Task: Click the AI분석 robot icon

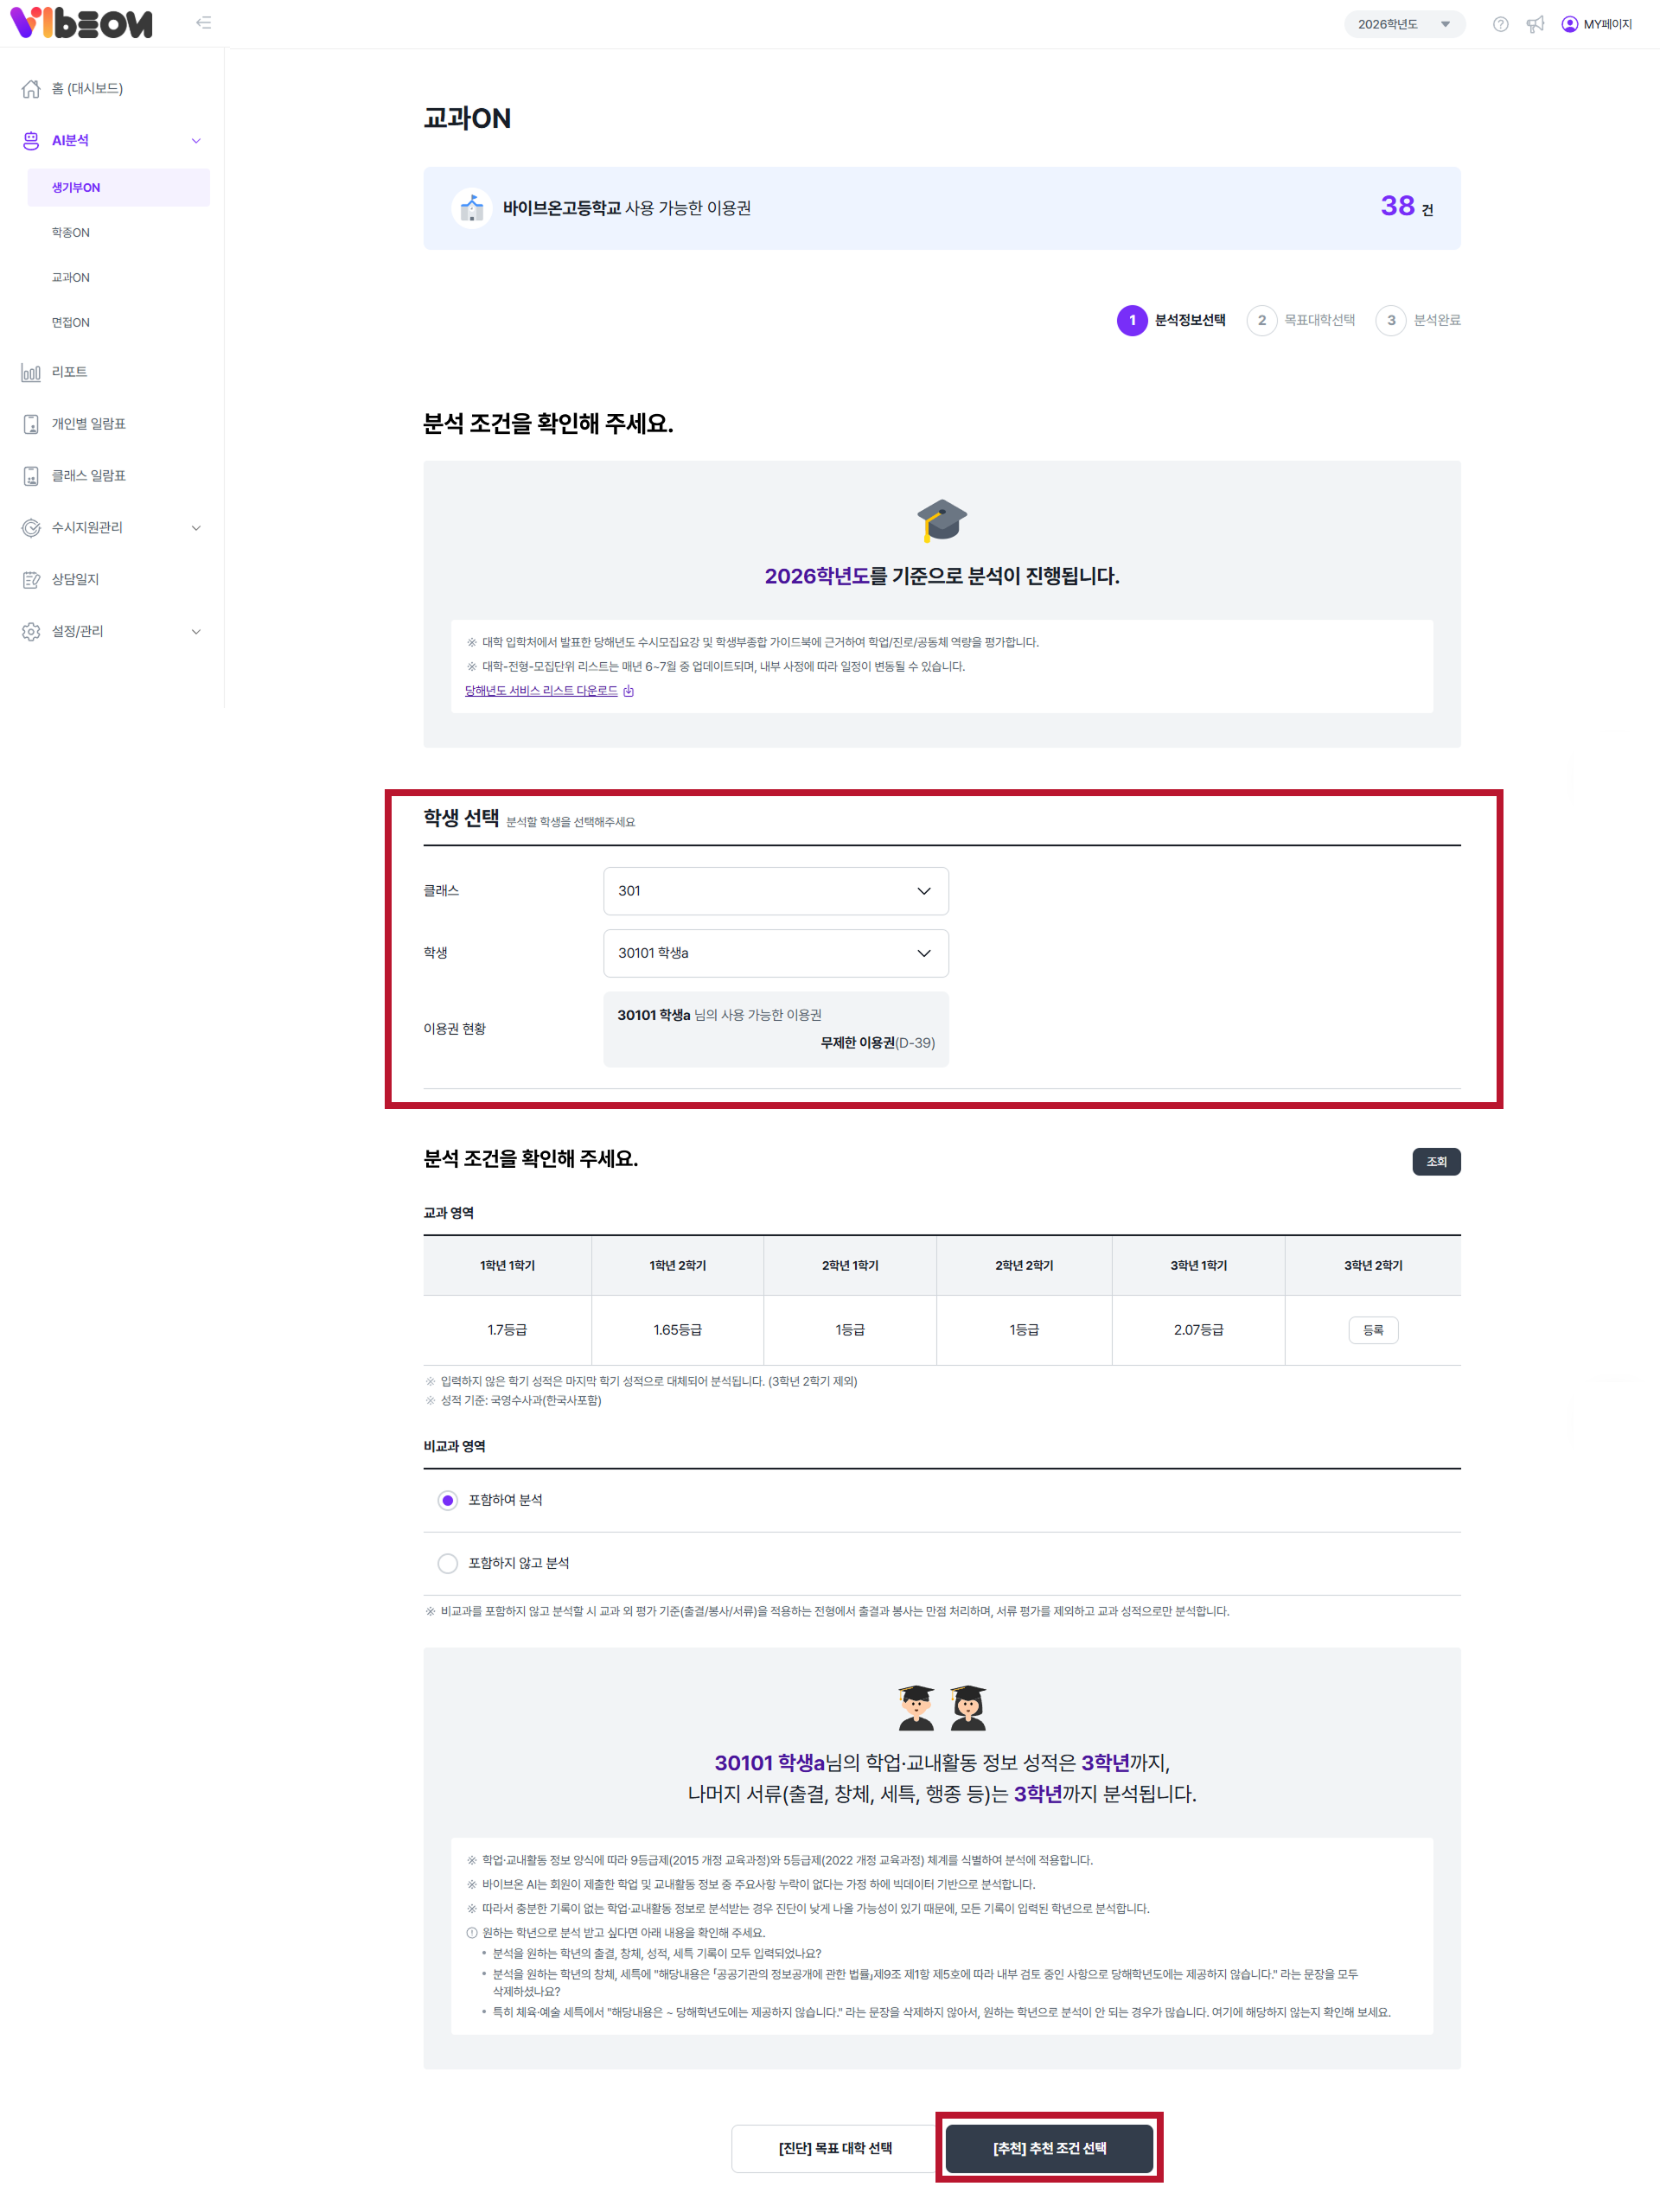Action: pyautogui.click(x=31, y=141)
